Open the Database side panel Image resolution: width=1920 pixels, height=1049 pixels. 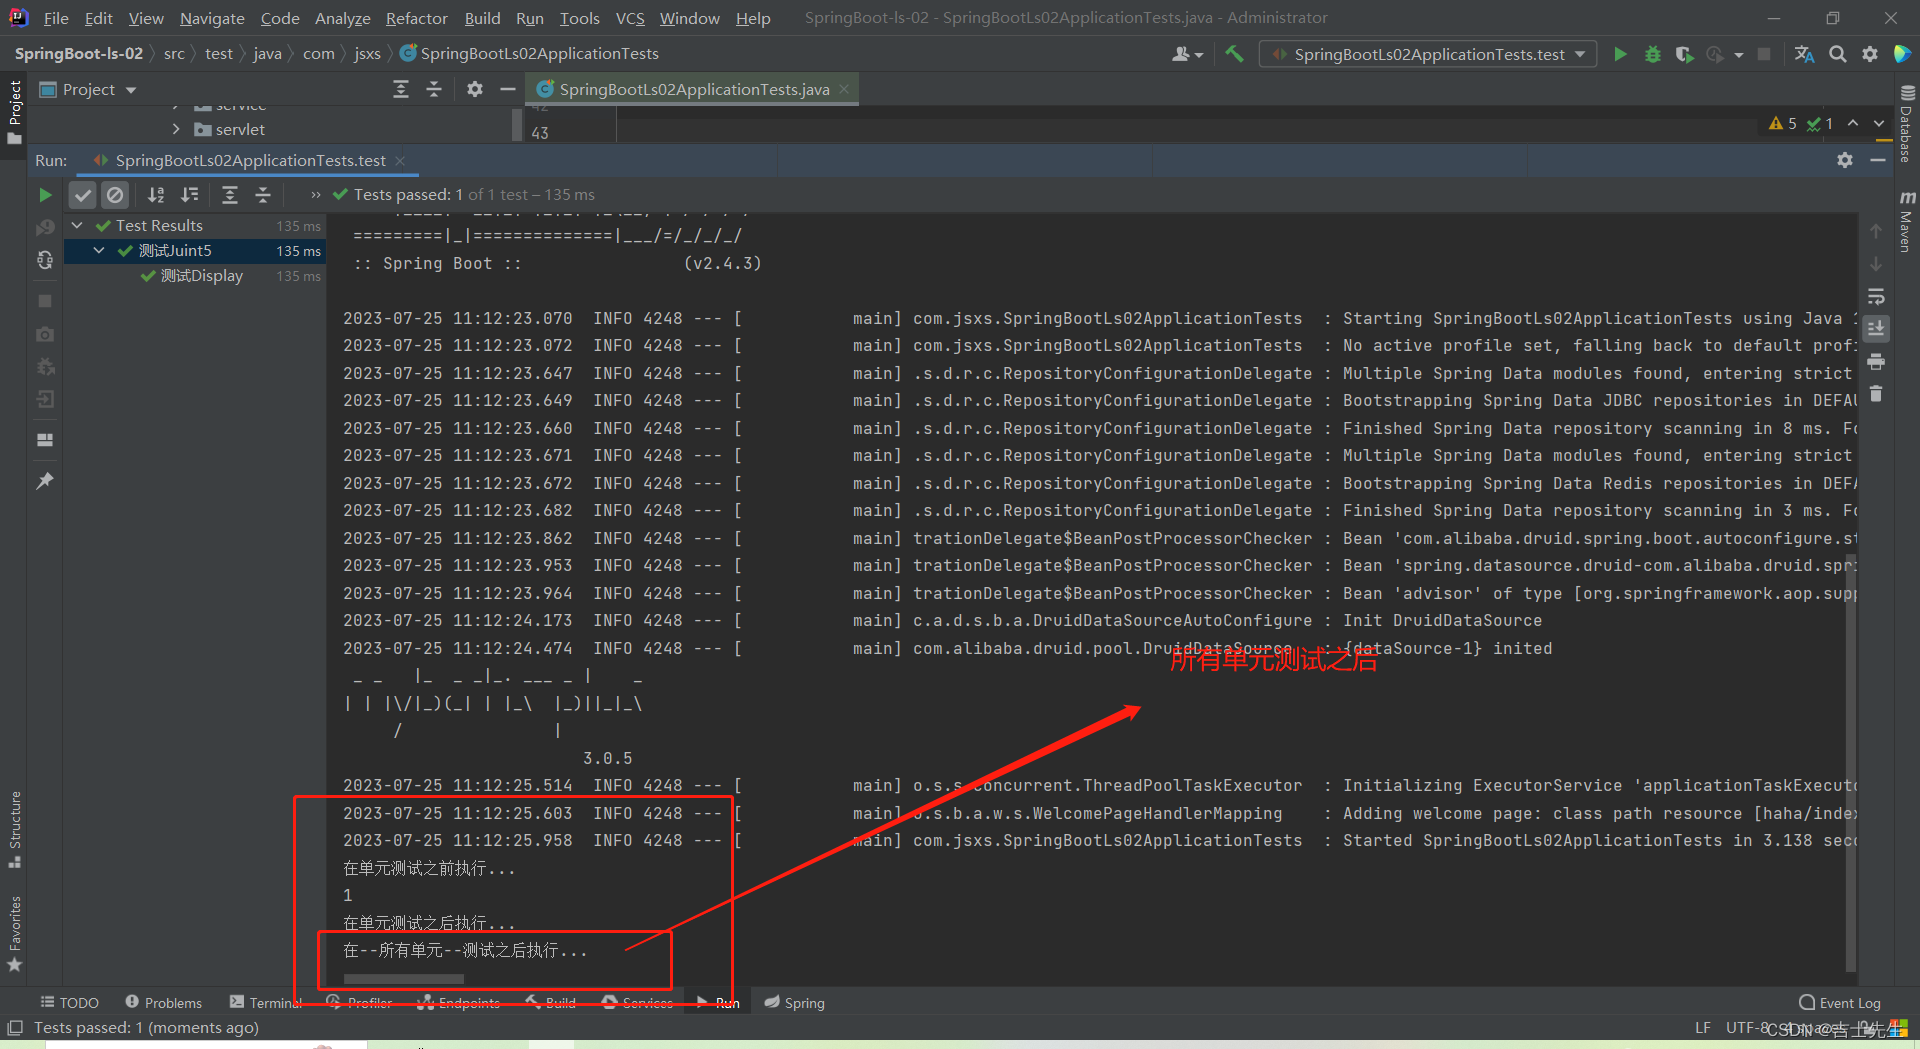1906,123
